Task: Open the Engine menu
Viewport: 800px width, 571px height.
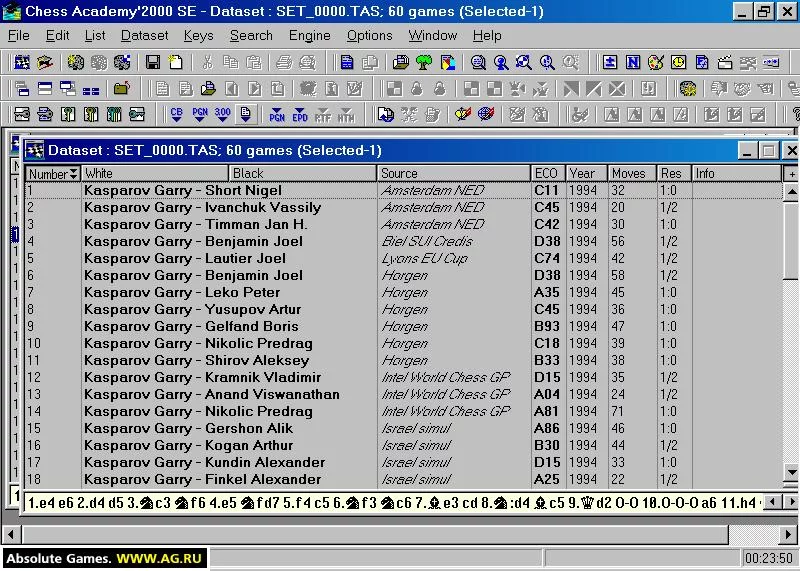Action: [310, 35]
